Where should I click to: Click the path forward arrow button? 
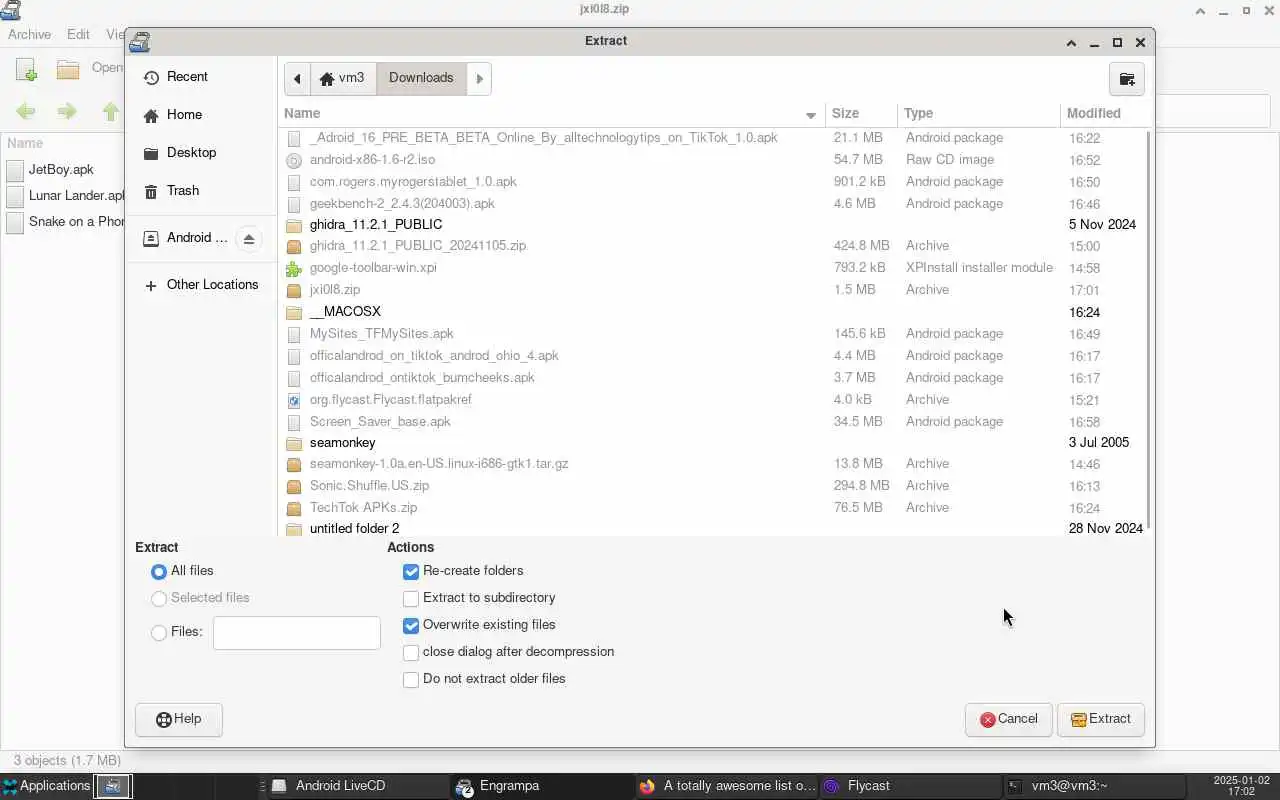click(x=479, y=78)
